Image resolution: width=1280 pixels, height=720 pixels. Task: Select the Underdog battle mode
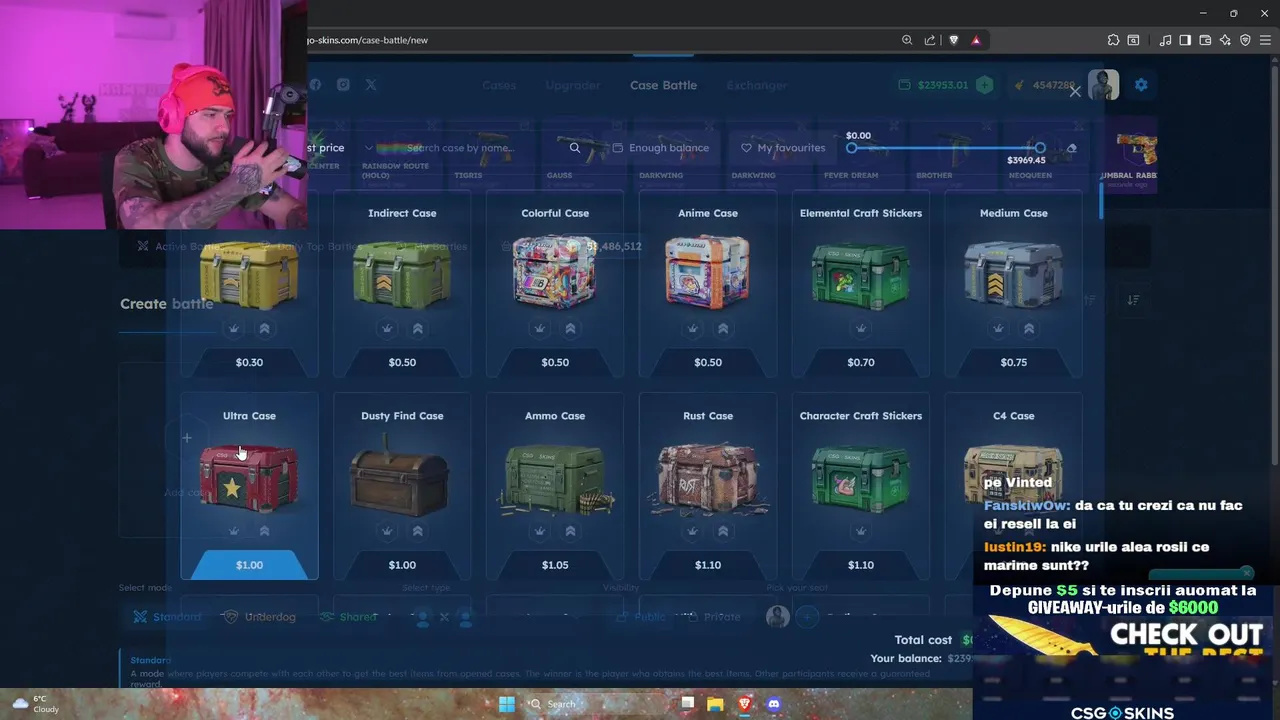click(260, 617)
